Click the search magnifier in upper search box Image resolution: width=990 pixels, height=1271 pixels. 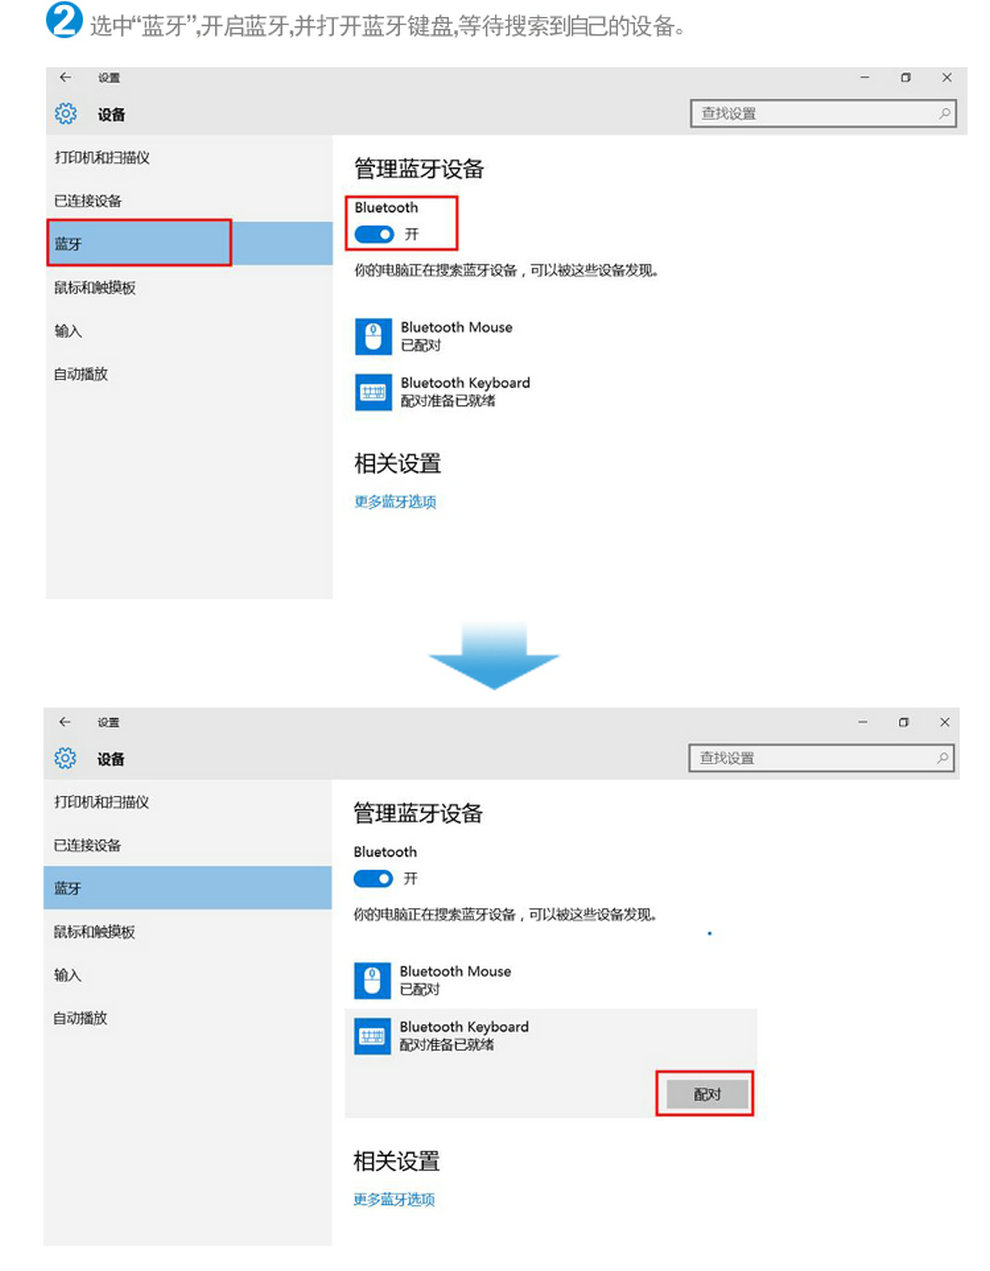click(944, 114)
